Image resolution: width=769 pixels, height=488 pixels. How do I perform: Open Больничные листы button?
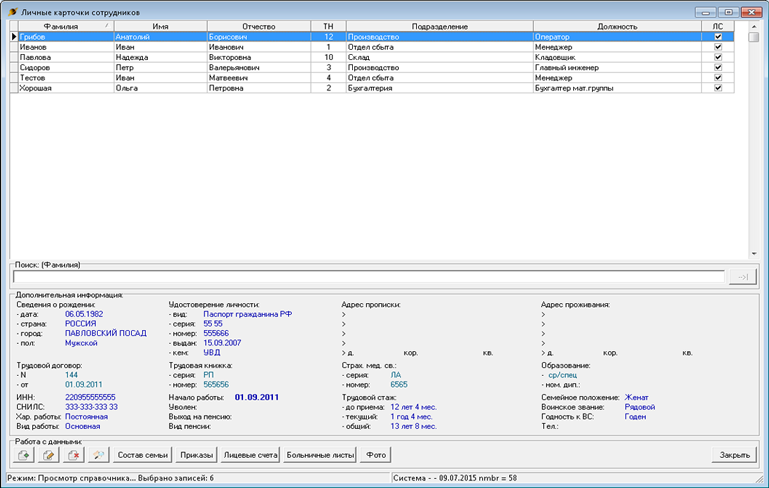click(x=320, y=455)
